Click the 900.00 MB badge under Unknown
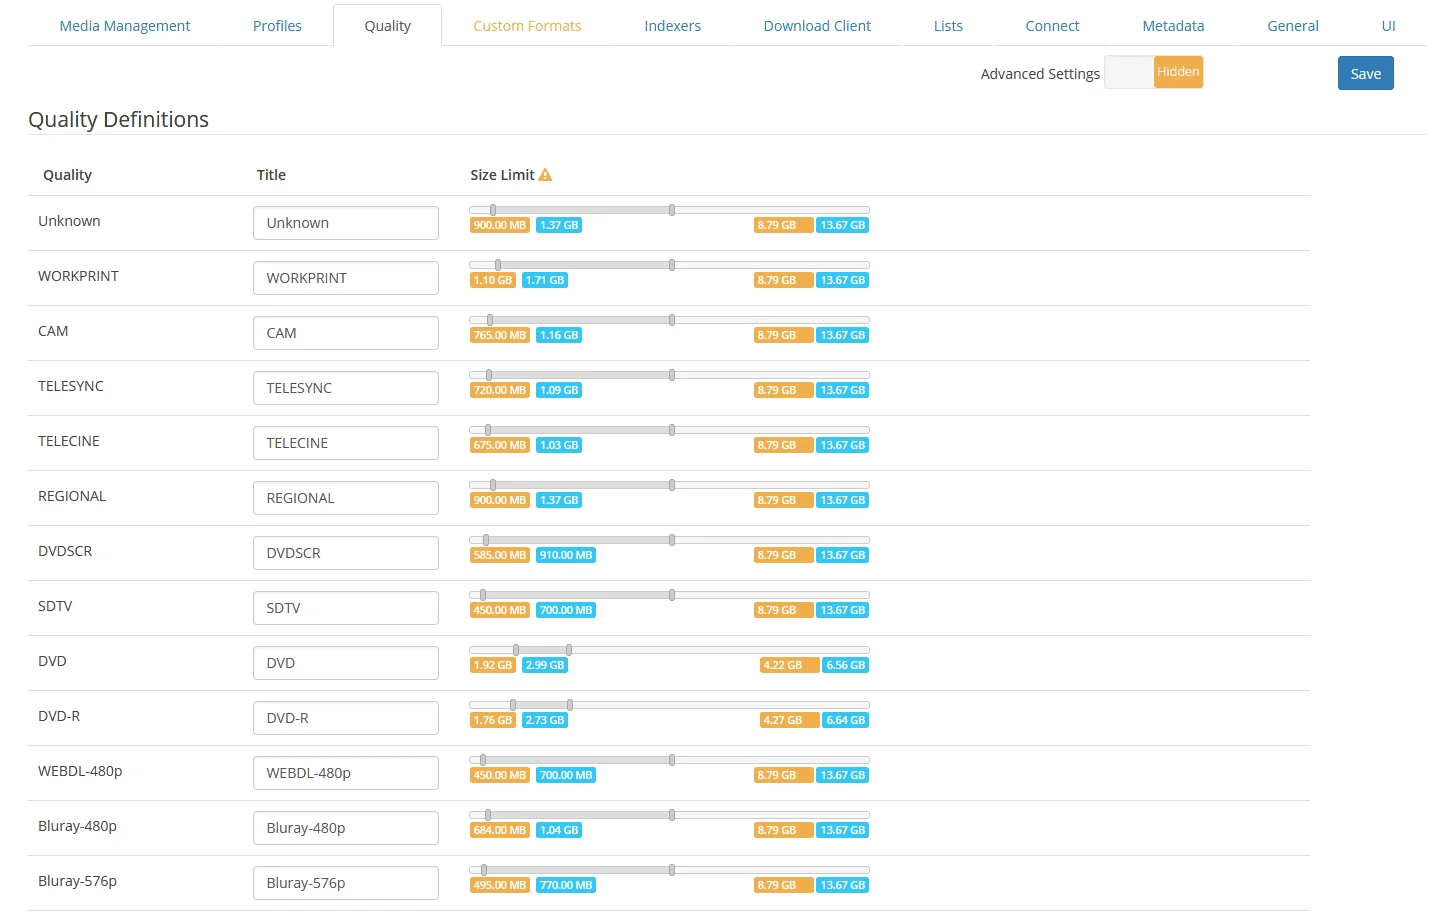The height and width of the screenshot is (919, 1435). 499,225
